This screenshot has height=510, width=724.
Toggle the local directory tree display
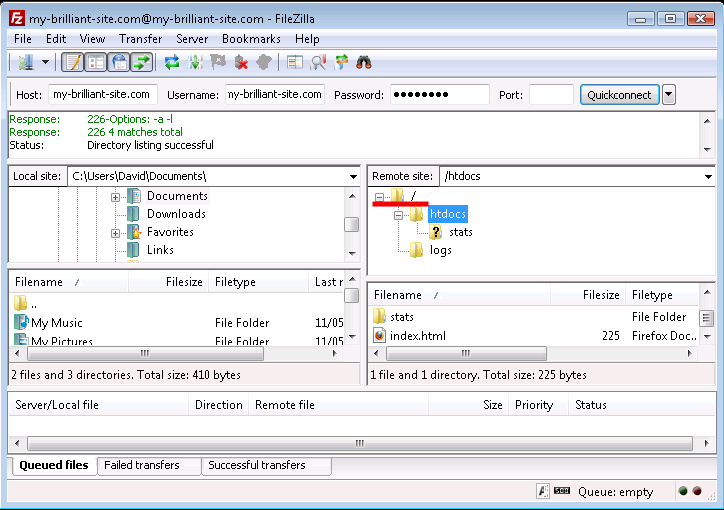[96, 62]
